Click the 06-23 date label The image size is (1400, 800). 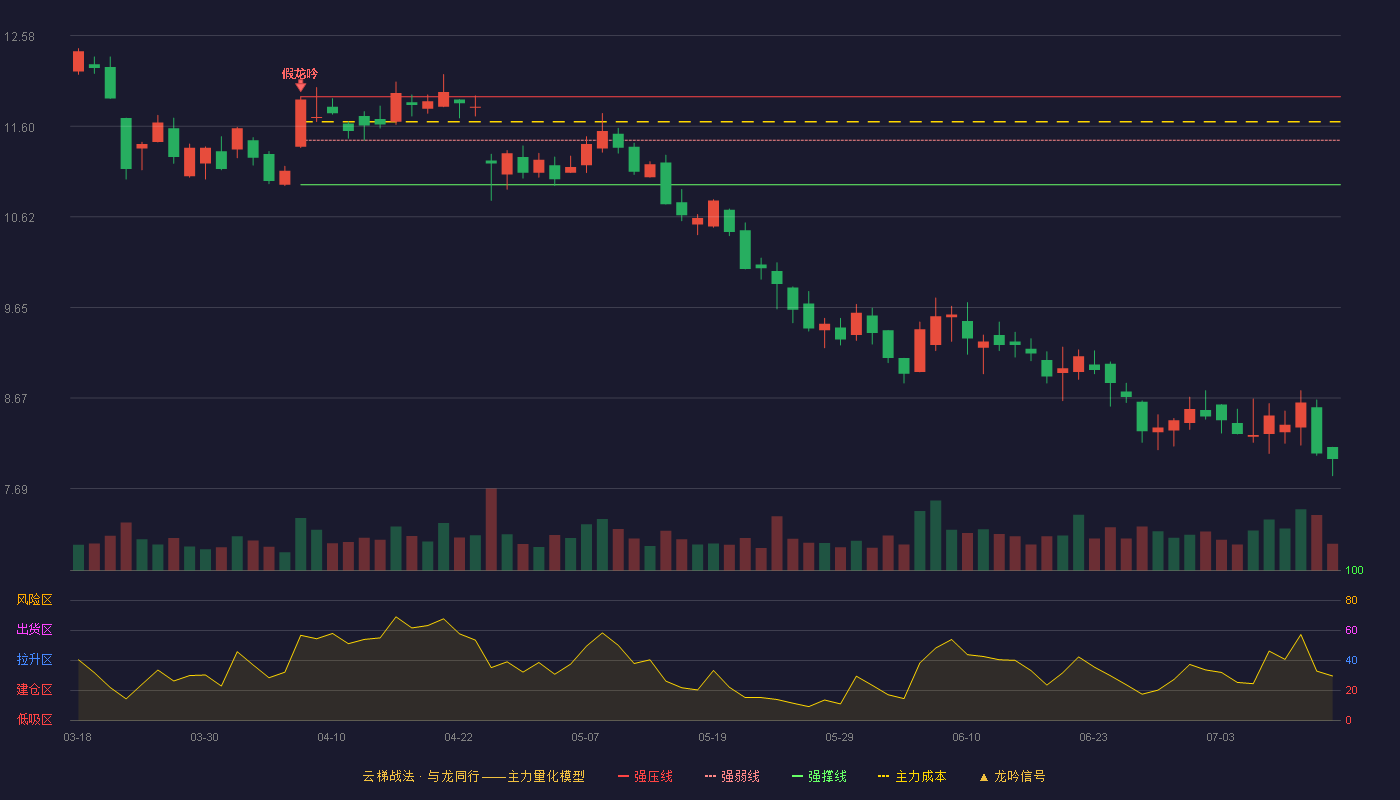pyautogui.click(x=1093, y=737)
